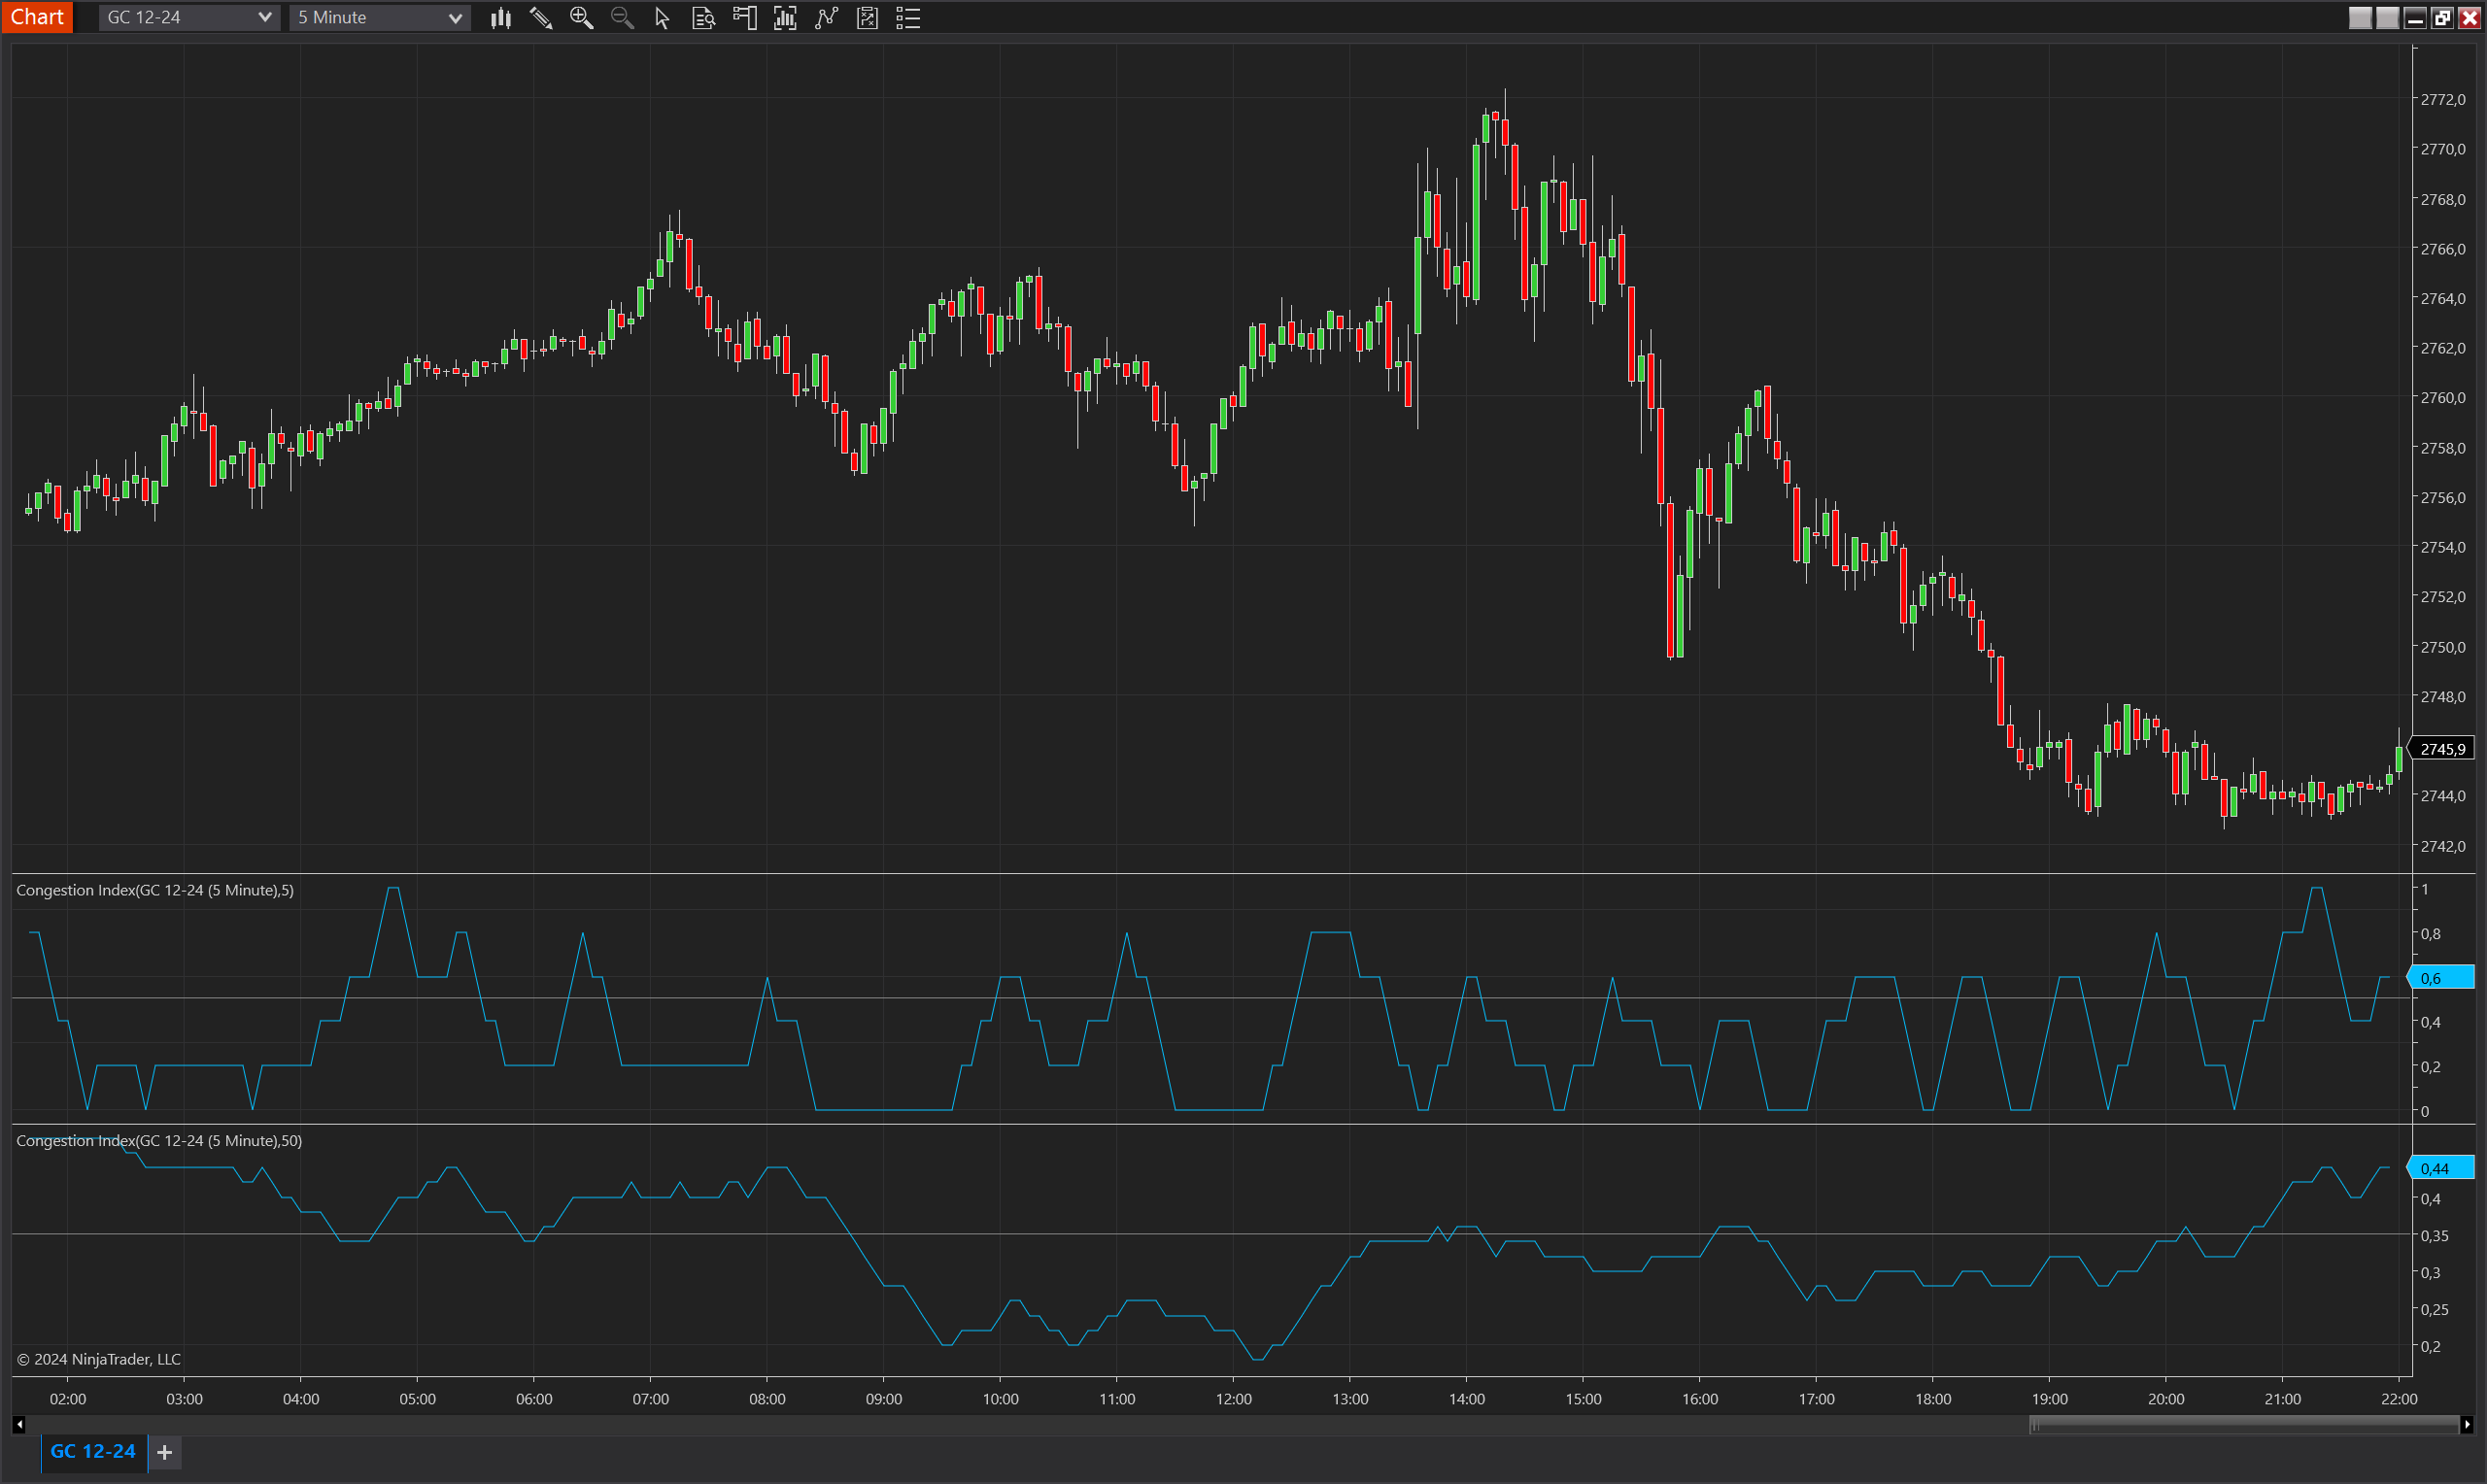
Task: Open the bar type chart style icon
Action: (501, 18)
